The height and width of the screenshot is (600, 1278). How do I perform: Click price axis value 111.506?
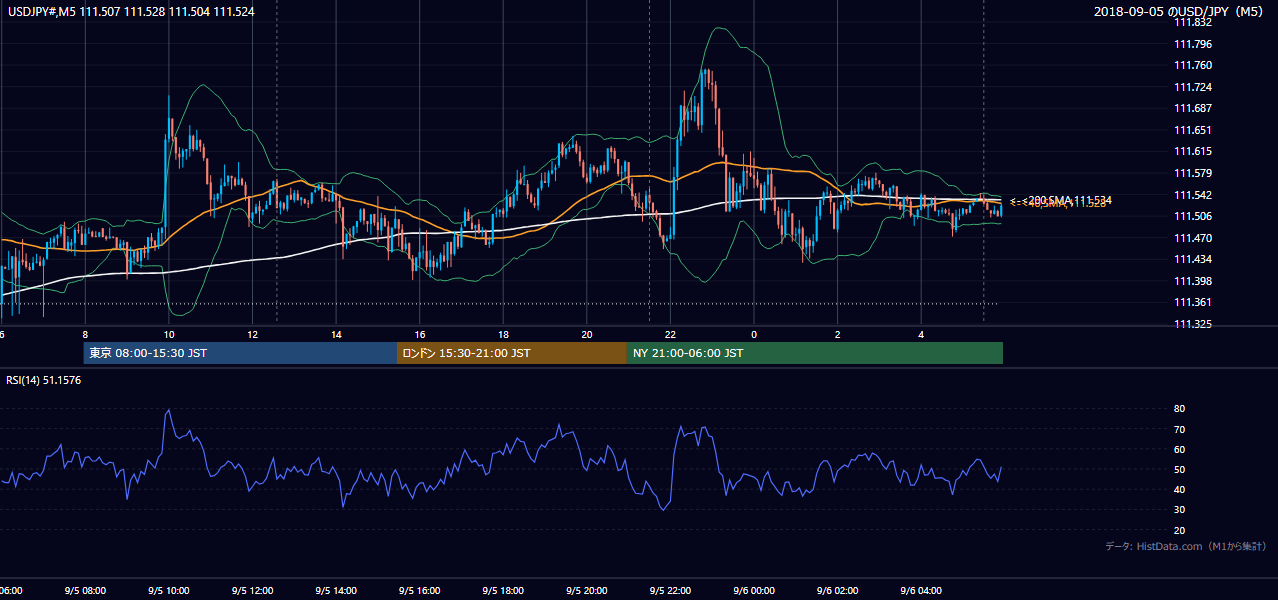pyautogui.click(x=1192, y=216)
